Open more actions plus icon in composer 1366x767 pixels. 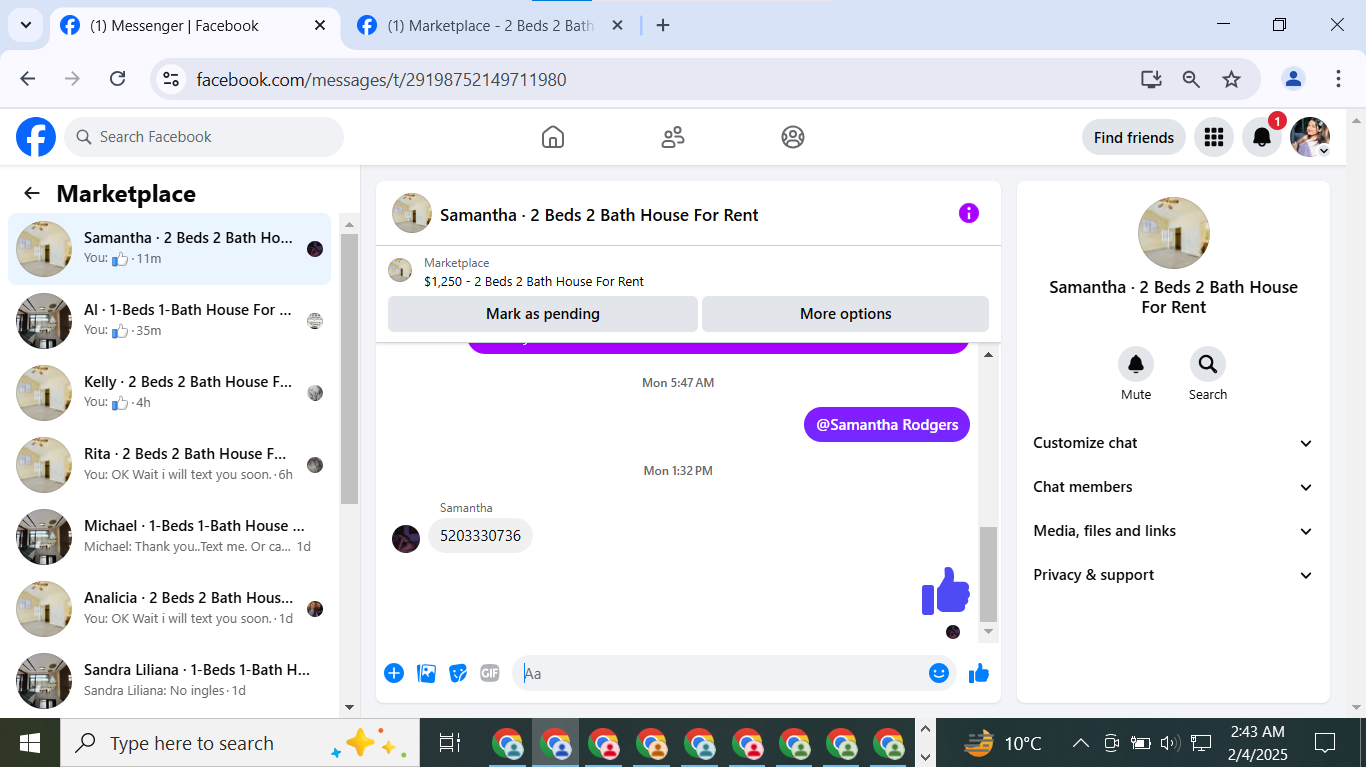[394, 673]
